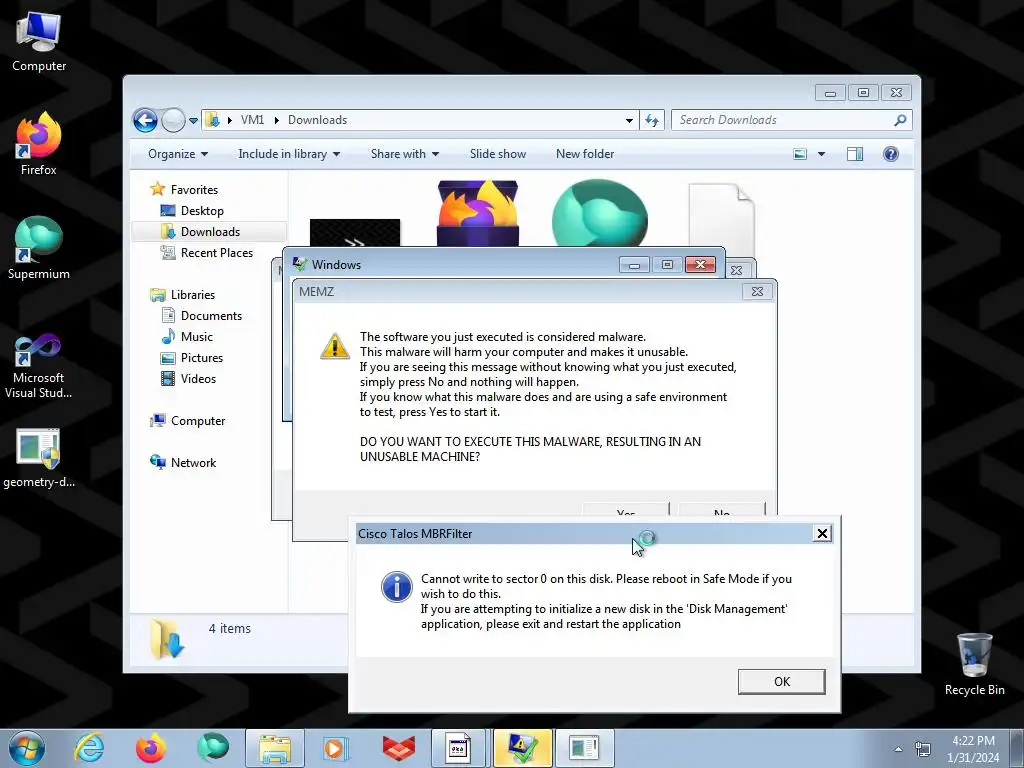Open the Firefox desktop shortcut
The image size is (1024, 768).
pyautogui.click(x=39, y=144)
